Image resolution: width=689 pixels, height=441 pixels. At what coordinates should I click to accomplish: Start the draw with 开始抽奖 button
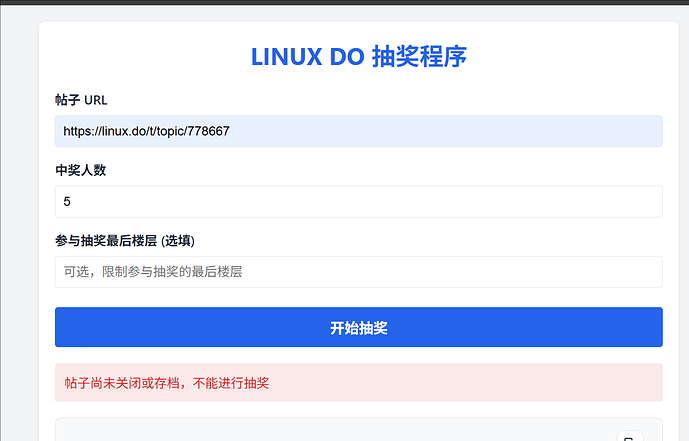tap(359, 327)
